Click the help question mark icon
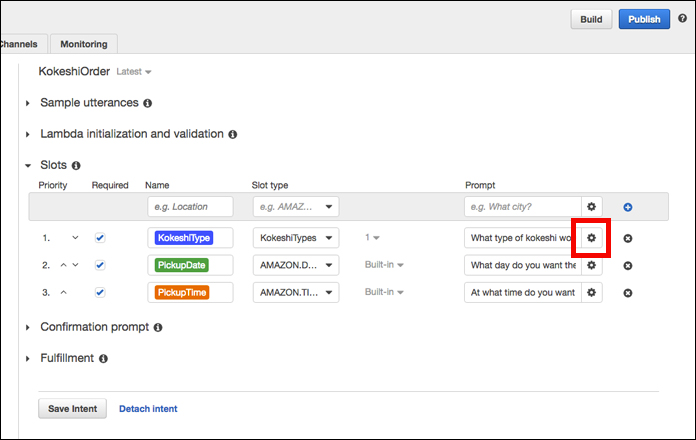The image size is (696, 440). [683, 18]
